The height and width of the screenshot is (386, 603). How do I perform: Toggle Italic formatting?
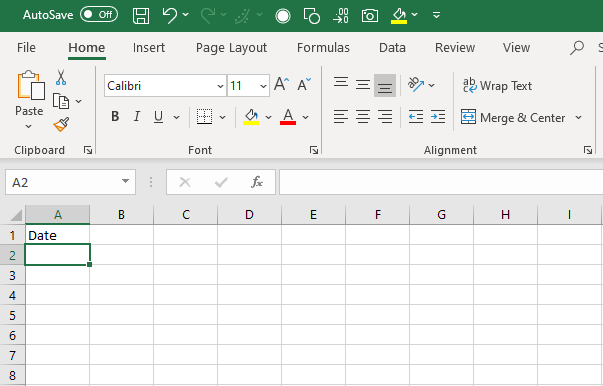137,116
